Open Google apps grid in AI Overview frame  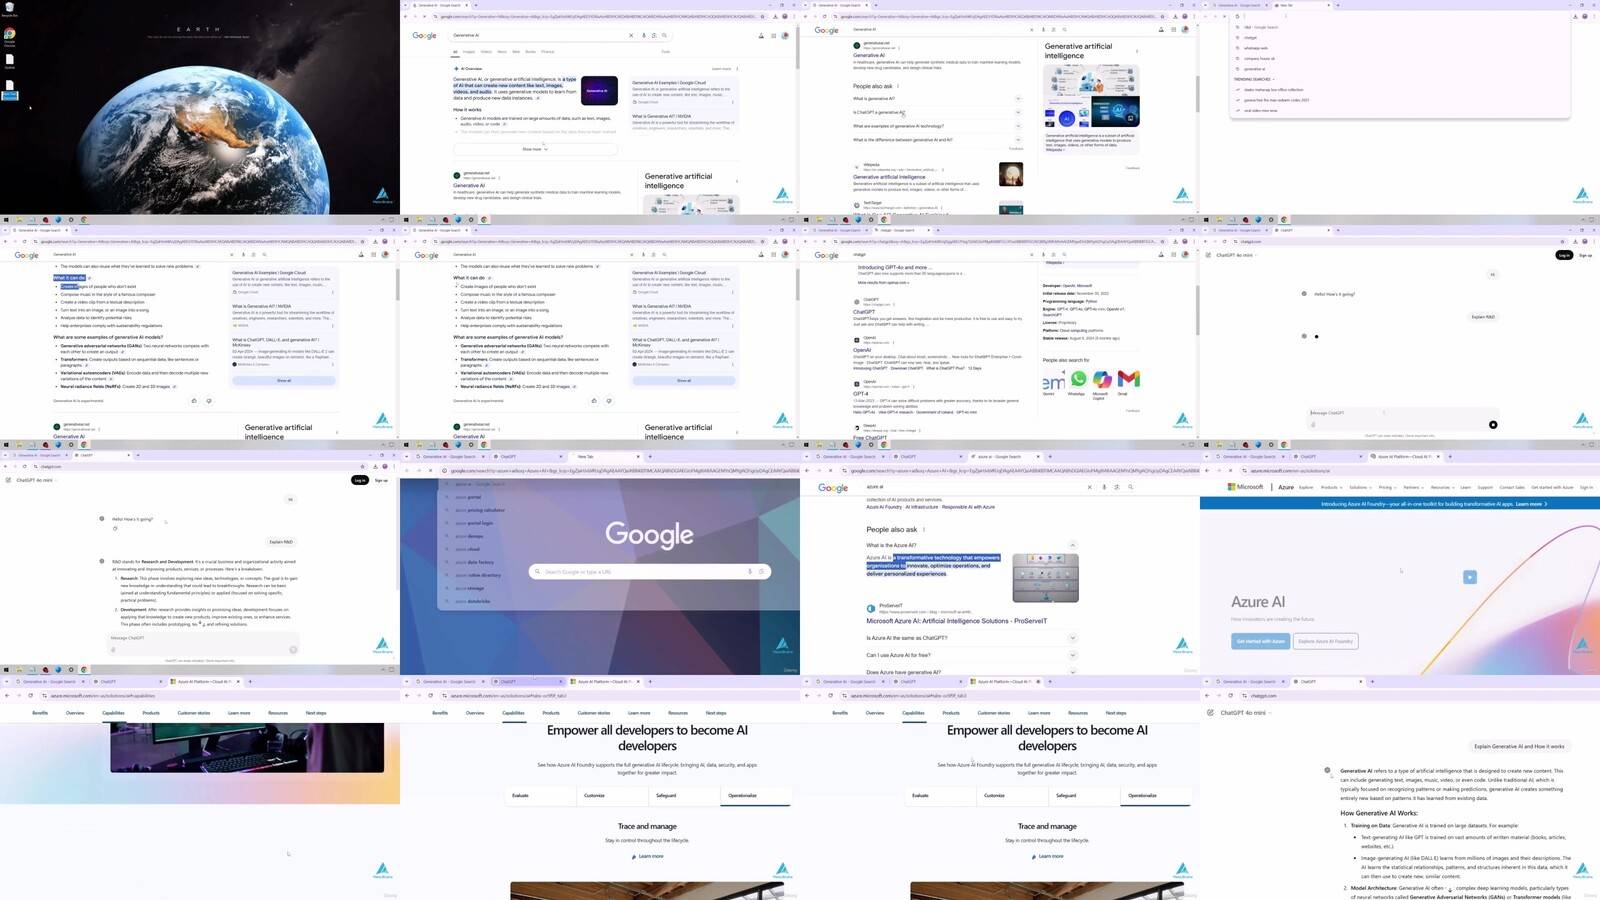[773, 35]
